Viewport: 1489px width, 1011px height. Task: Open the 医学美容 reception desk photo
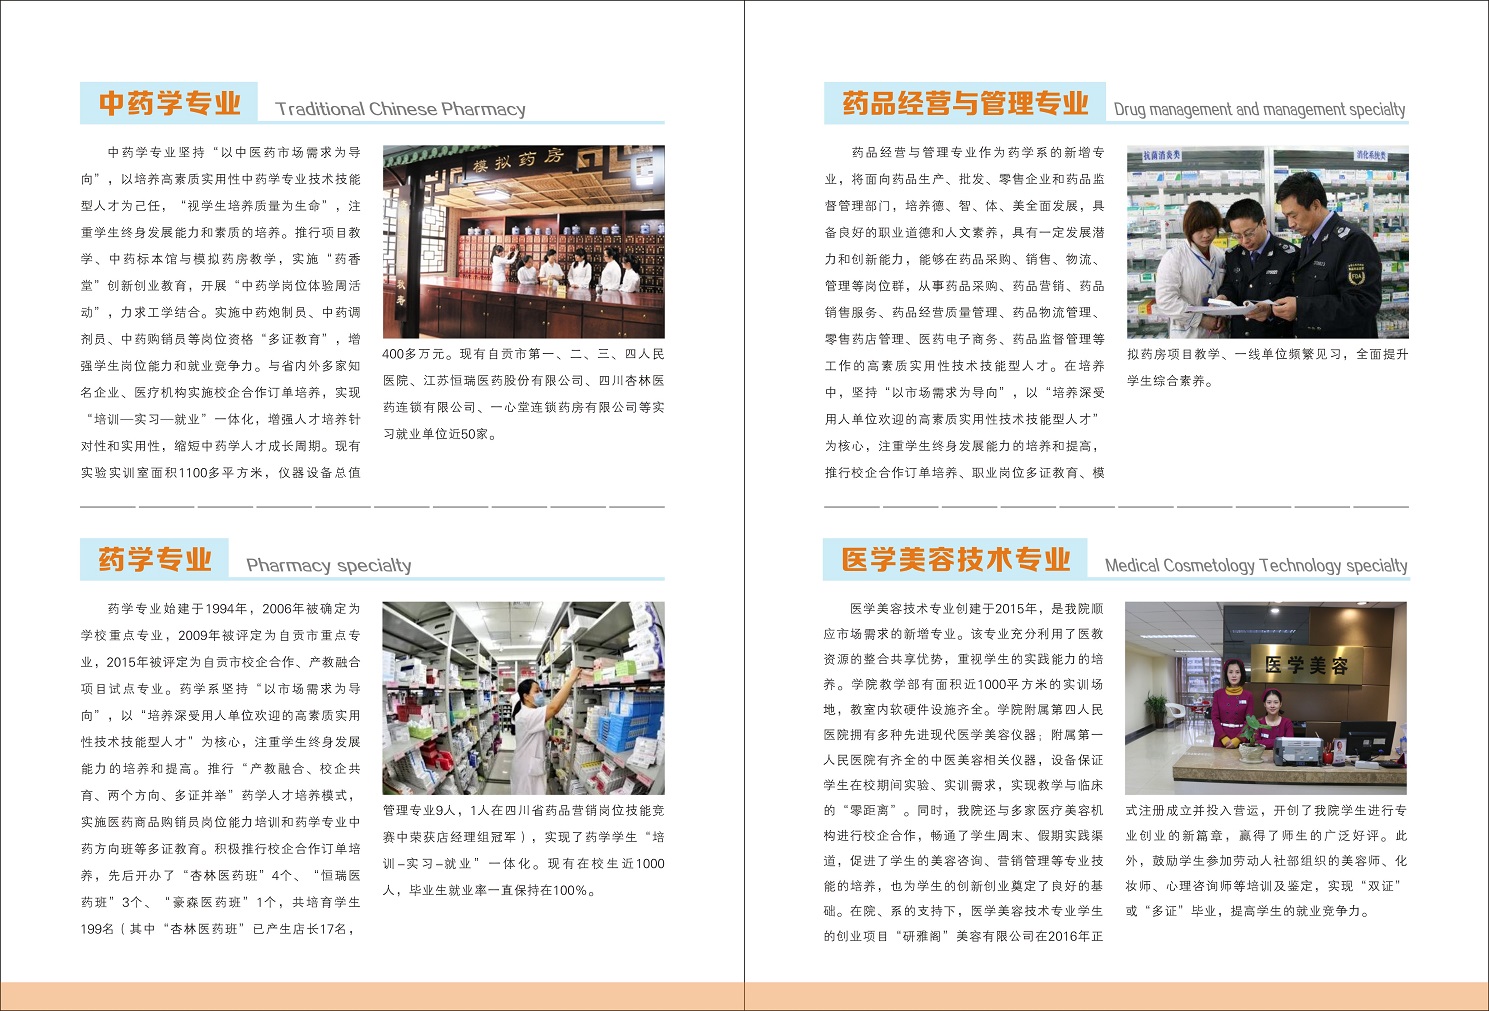coord(1265,697)
